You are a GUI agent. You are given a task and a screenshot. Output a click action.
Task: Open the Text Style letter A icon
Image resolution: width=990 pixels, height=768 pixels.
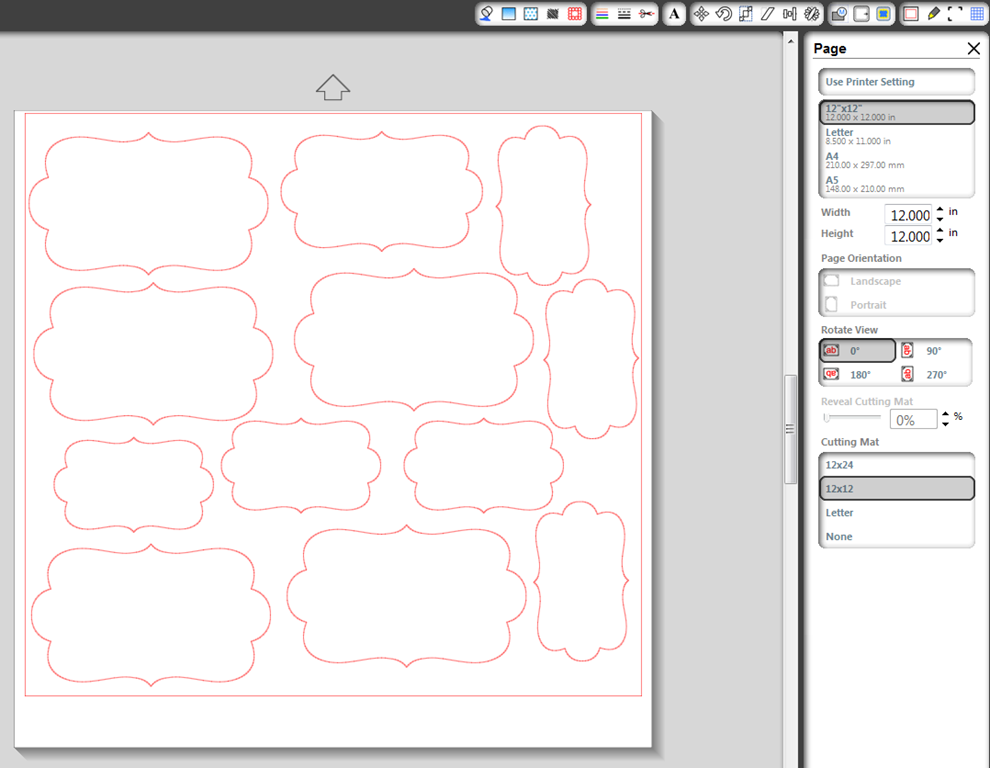(674, 14)
